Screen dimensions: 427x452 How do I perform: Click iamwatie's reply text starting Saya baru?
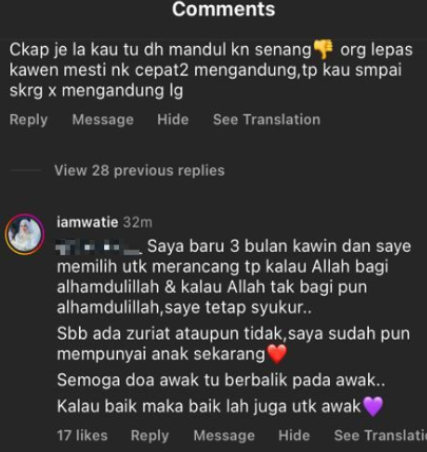(x=234, y=327)
